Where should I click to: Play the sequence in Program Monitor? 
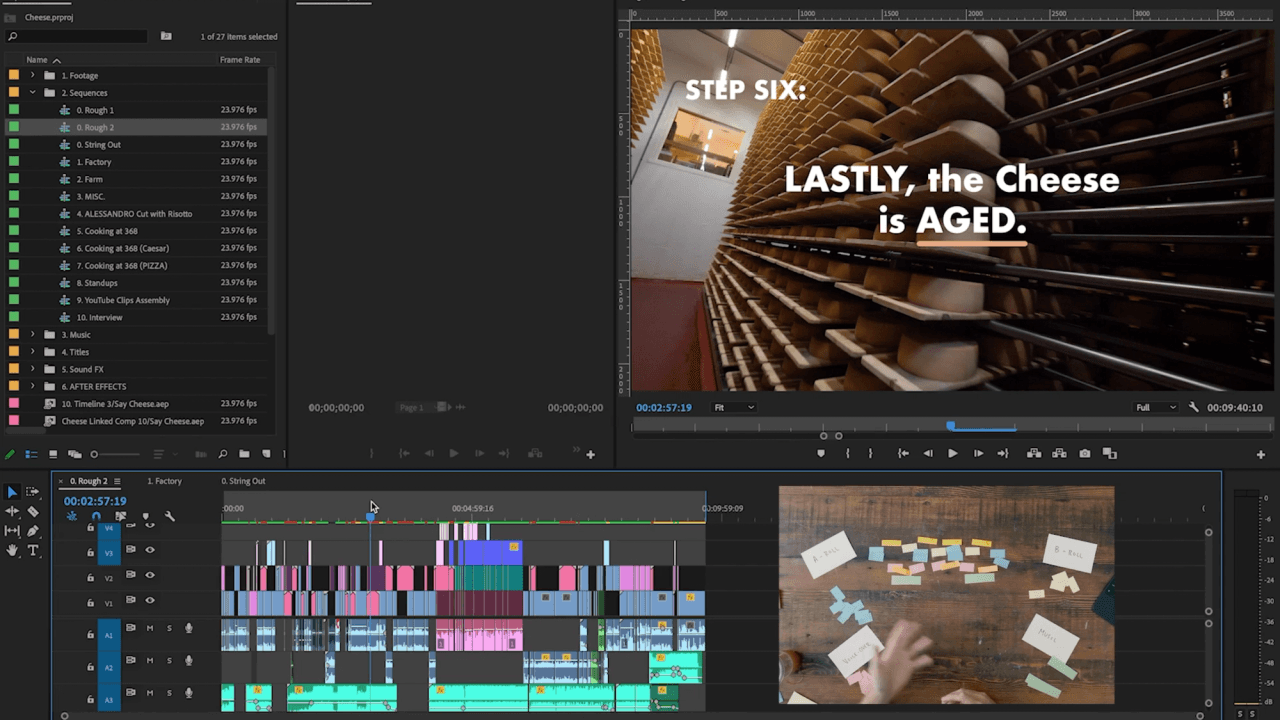[x=952, y=453]
